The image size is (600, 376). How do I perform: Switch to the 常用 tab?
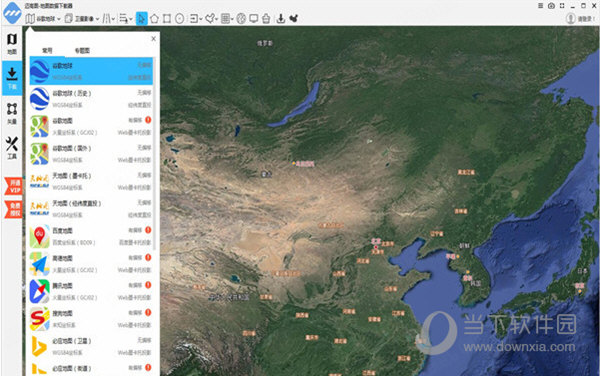(47, 50)
